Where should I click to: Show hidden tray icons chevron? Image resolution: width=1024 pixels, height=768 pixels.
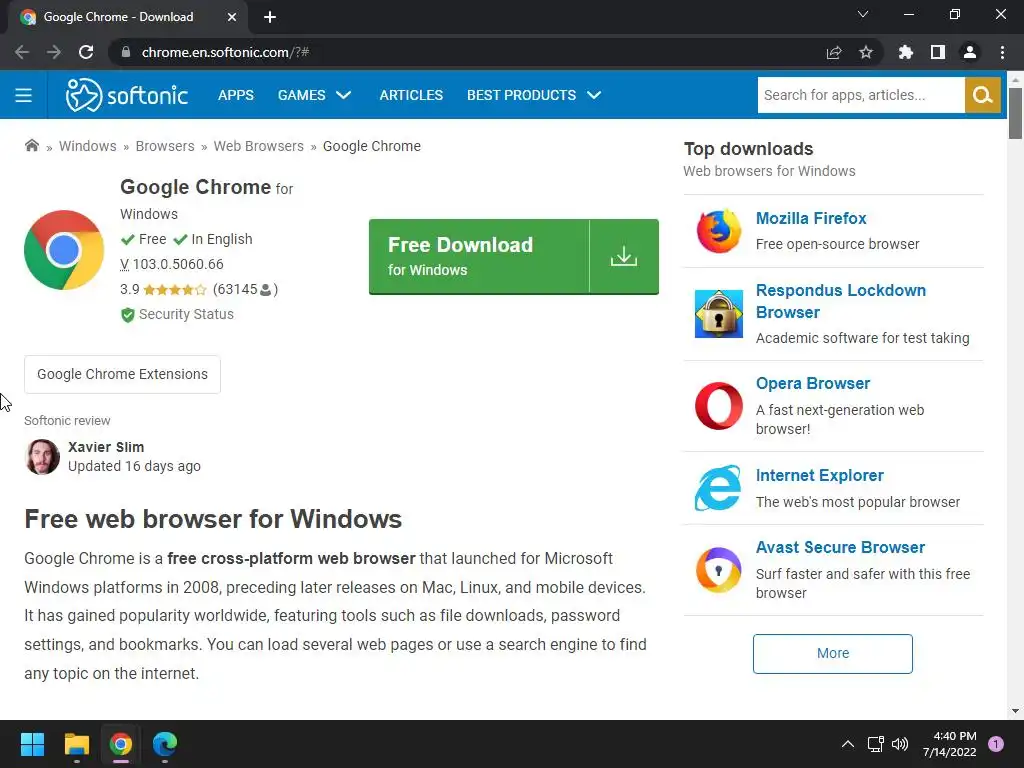pos(848,744)
